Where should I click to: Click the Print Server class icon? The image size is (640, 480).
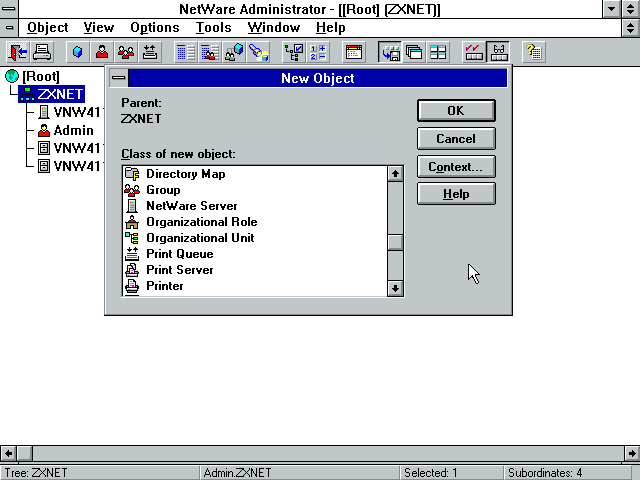click(132, 270)
